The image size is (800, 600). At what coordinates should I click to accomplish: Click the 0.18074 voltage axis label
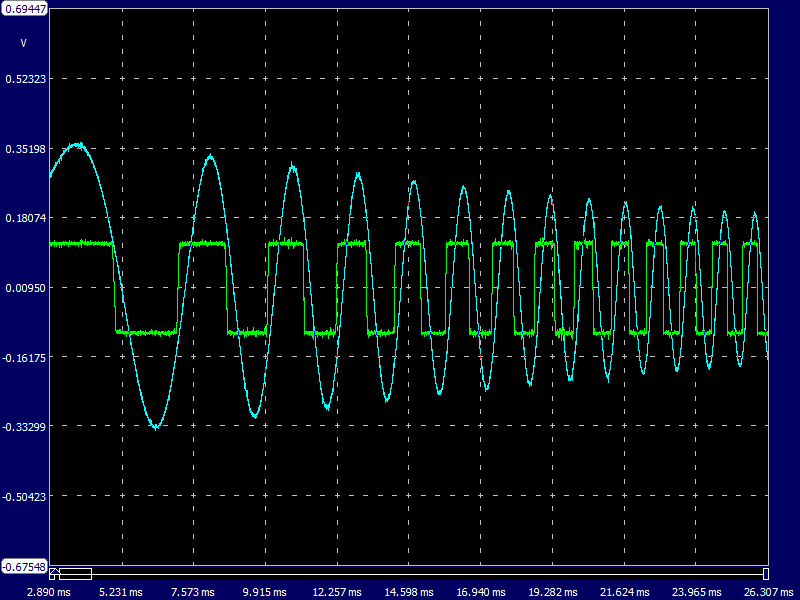(x=26, y=218)
